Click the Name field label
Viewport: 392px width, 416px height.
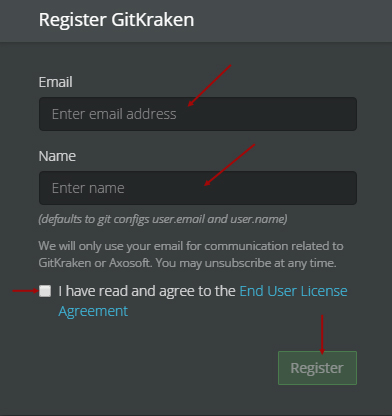coord(57,156)
